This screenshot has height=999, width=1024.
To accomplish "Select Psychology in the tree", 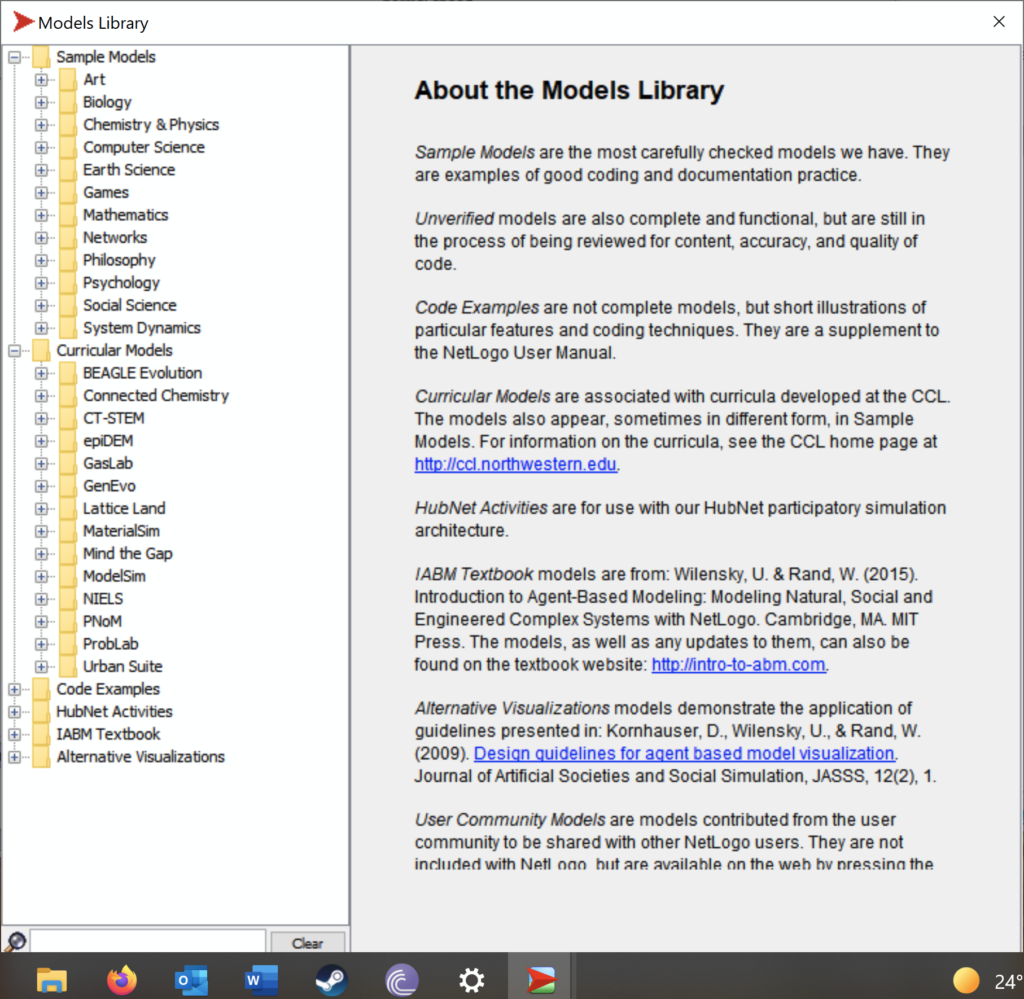I will tap(121, 283).
